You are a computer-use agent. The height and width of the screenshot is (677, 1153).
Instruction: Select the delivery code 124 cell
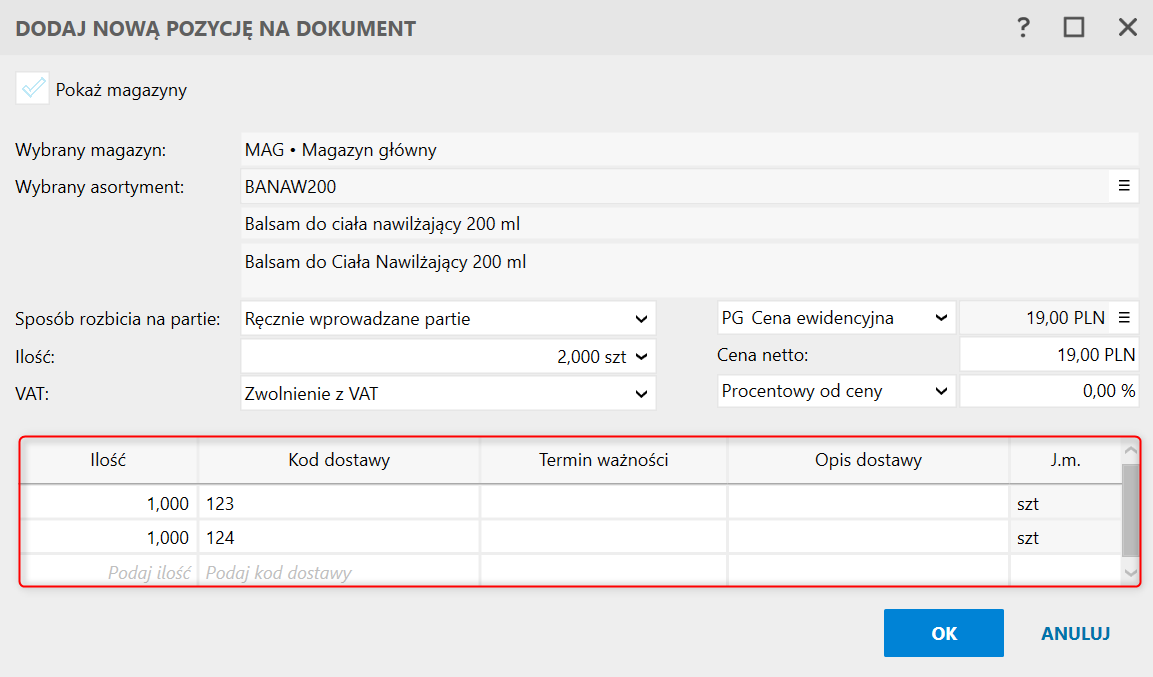pos(339,537)
